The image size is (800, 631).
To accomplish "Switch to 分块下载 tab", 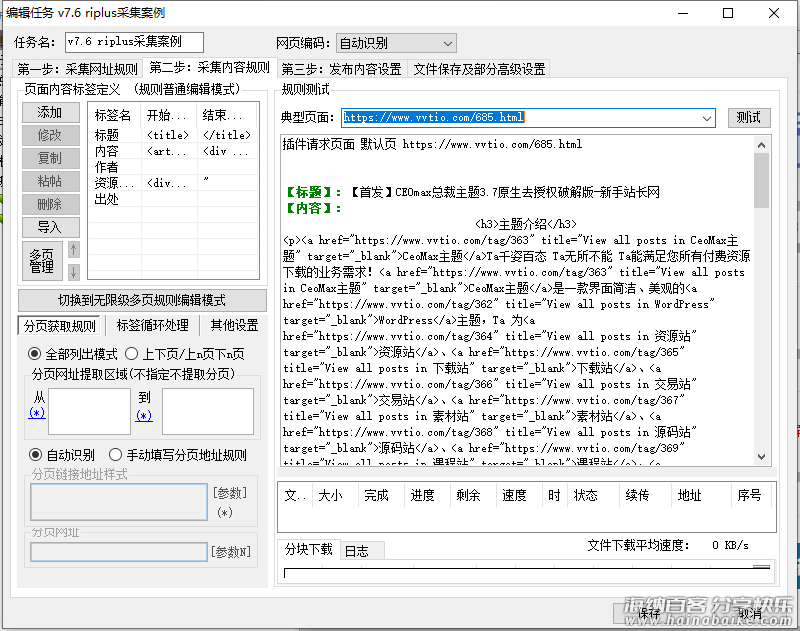I will point(309,549).
